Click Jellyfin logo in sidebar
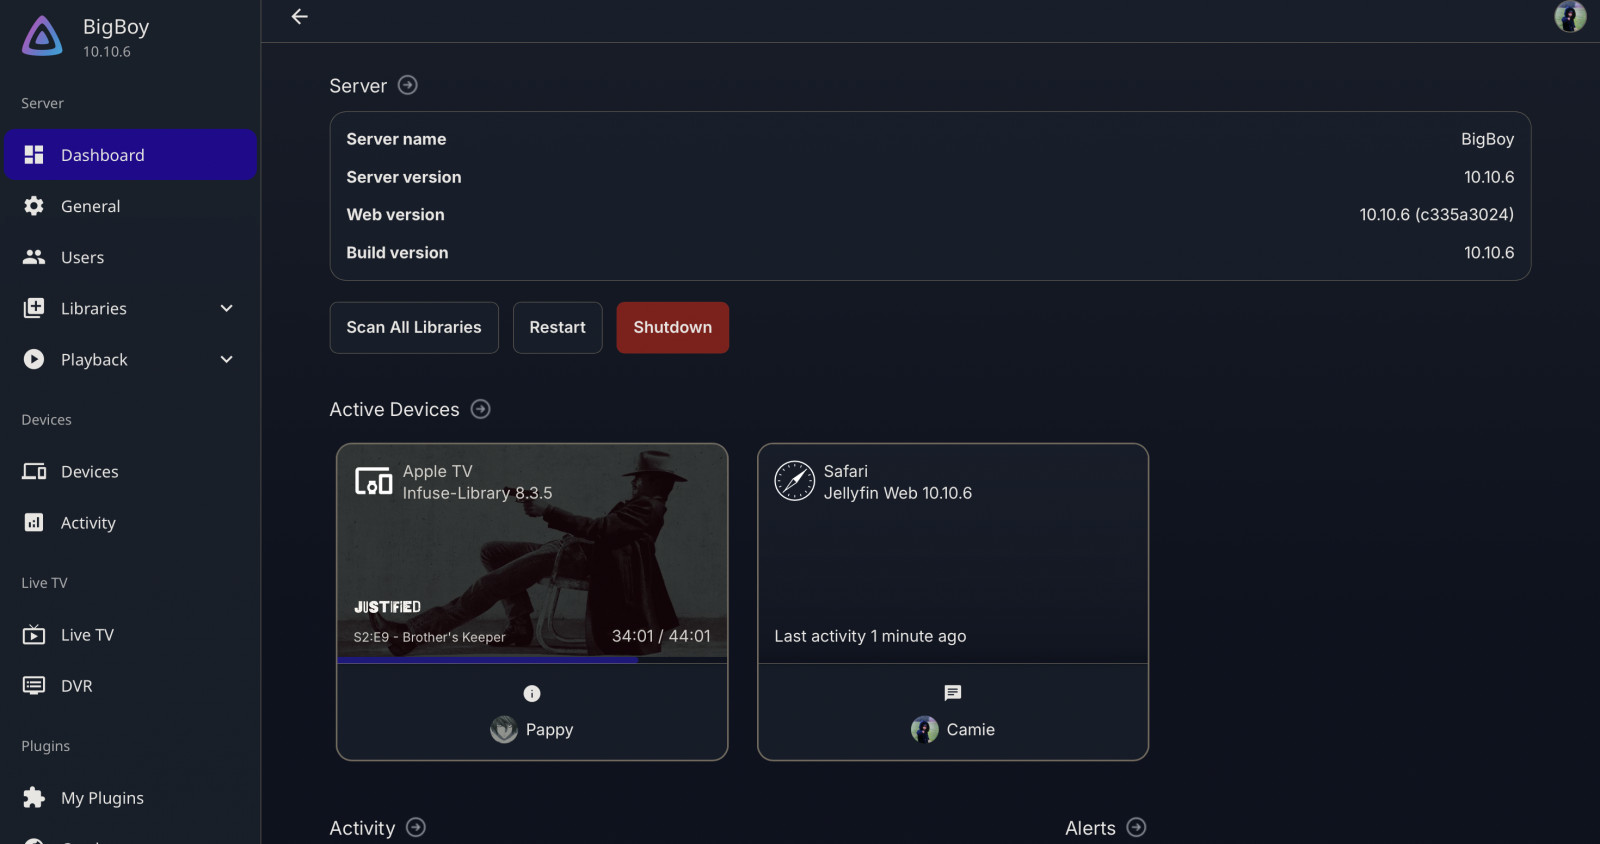The width and height of the screenshot is (1600, 844). point(42,37)
